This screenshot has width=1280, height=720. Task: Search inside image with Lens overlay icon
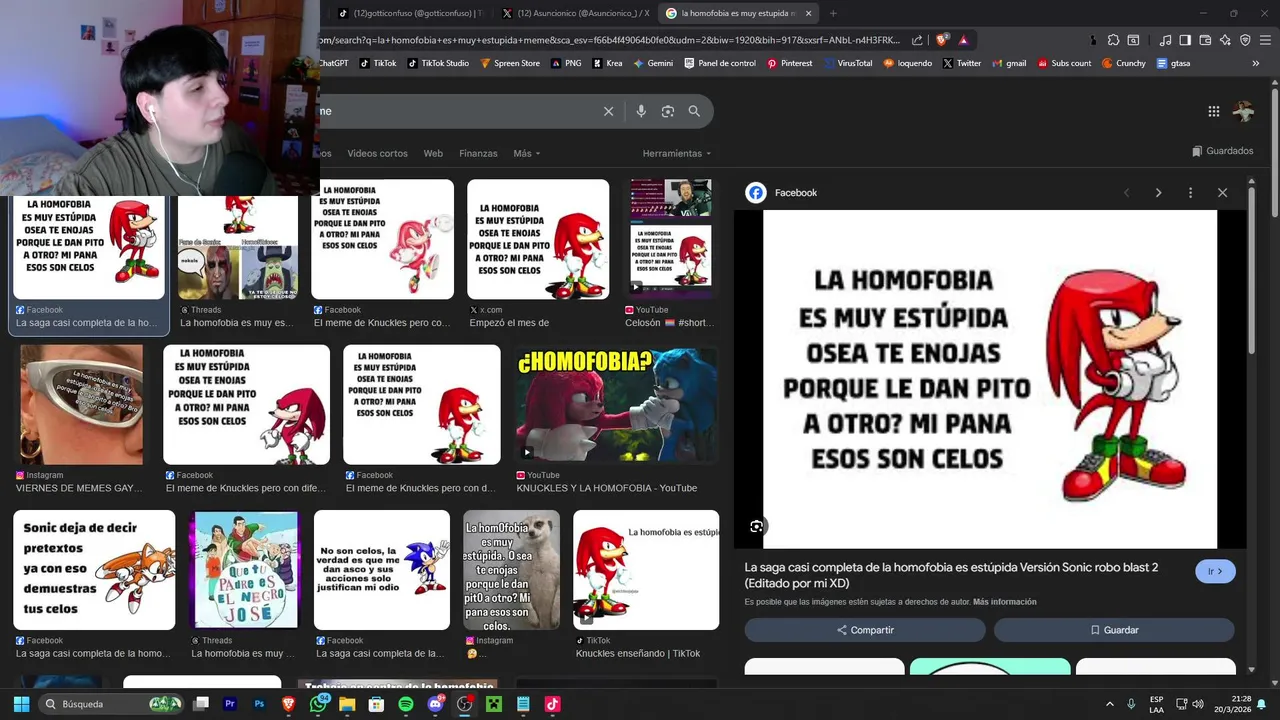(x=757, y=526)
